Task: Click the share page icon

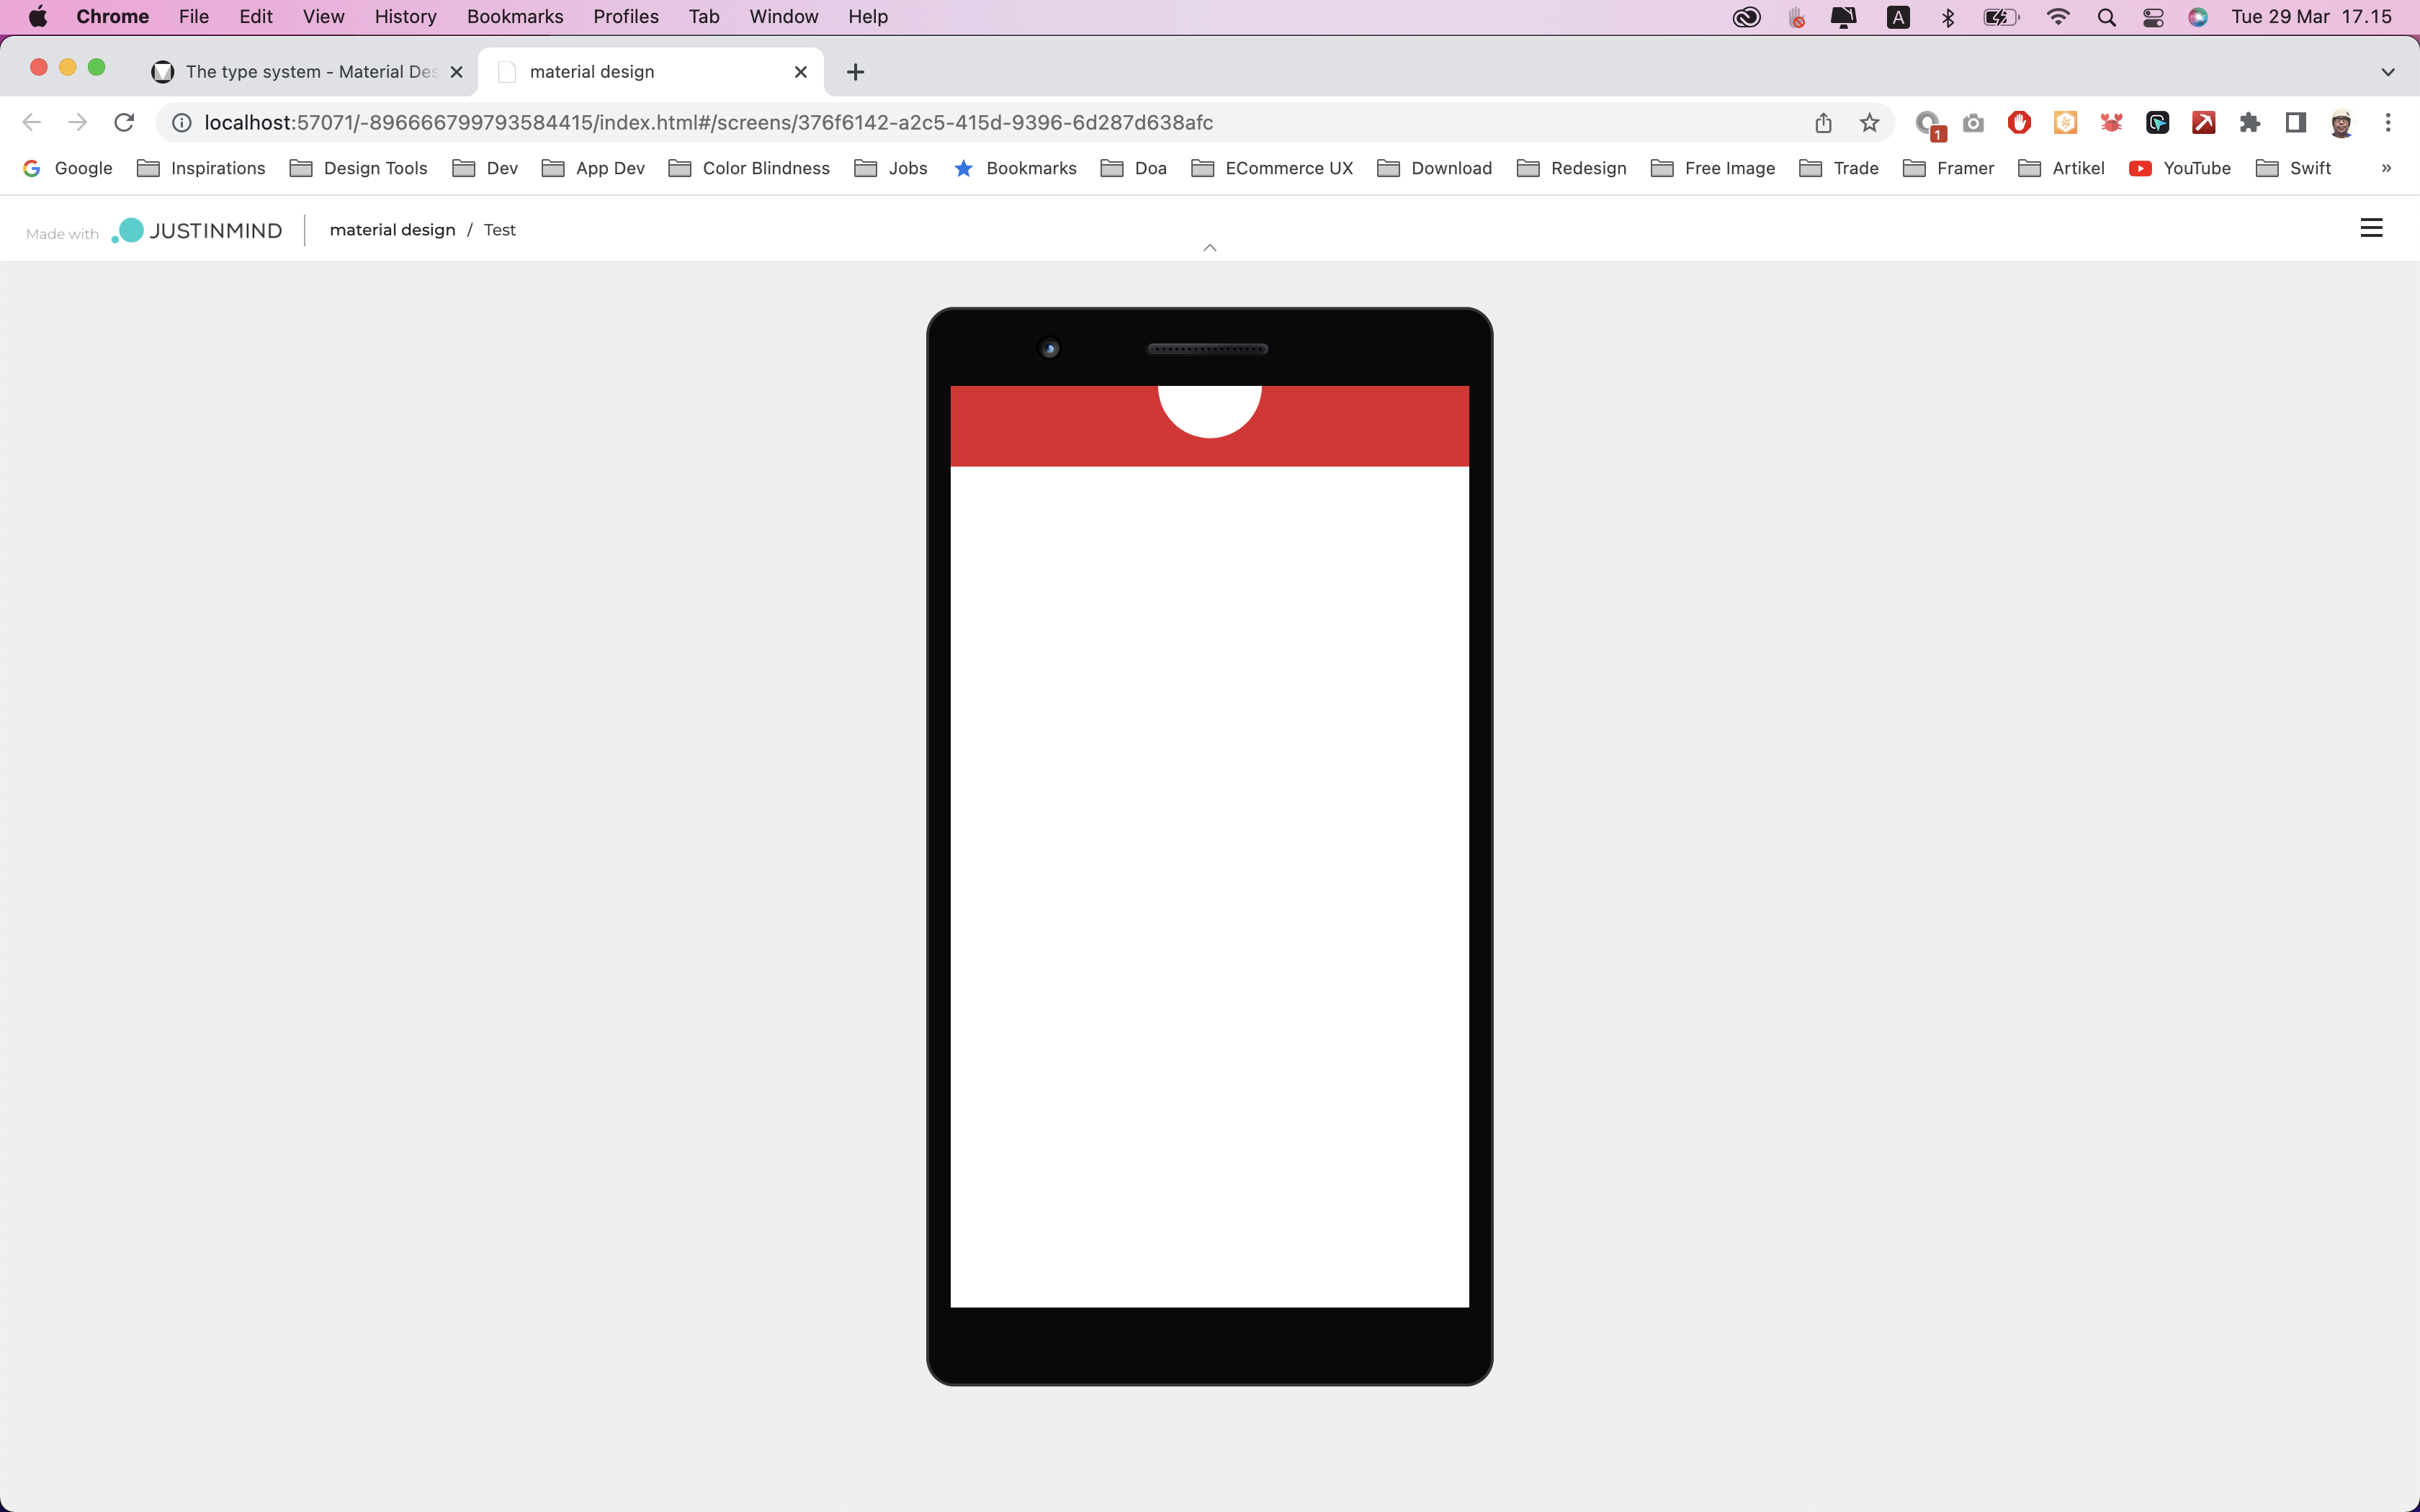Action: [1823, 122]
